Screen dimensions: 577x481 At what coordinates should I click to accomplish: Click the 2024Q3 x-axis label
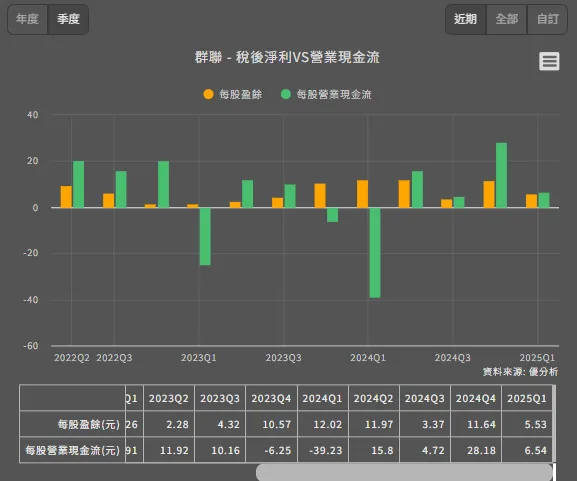click(453, 358)
